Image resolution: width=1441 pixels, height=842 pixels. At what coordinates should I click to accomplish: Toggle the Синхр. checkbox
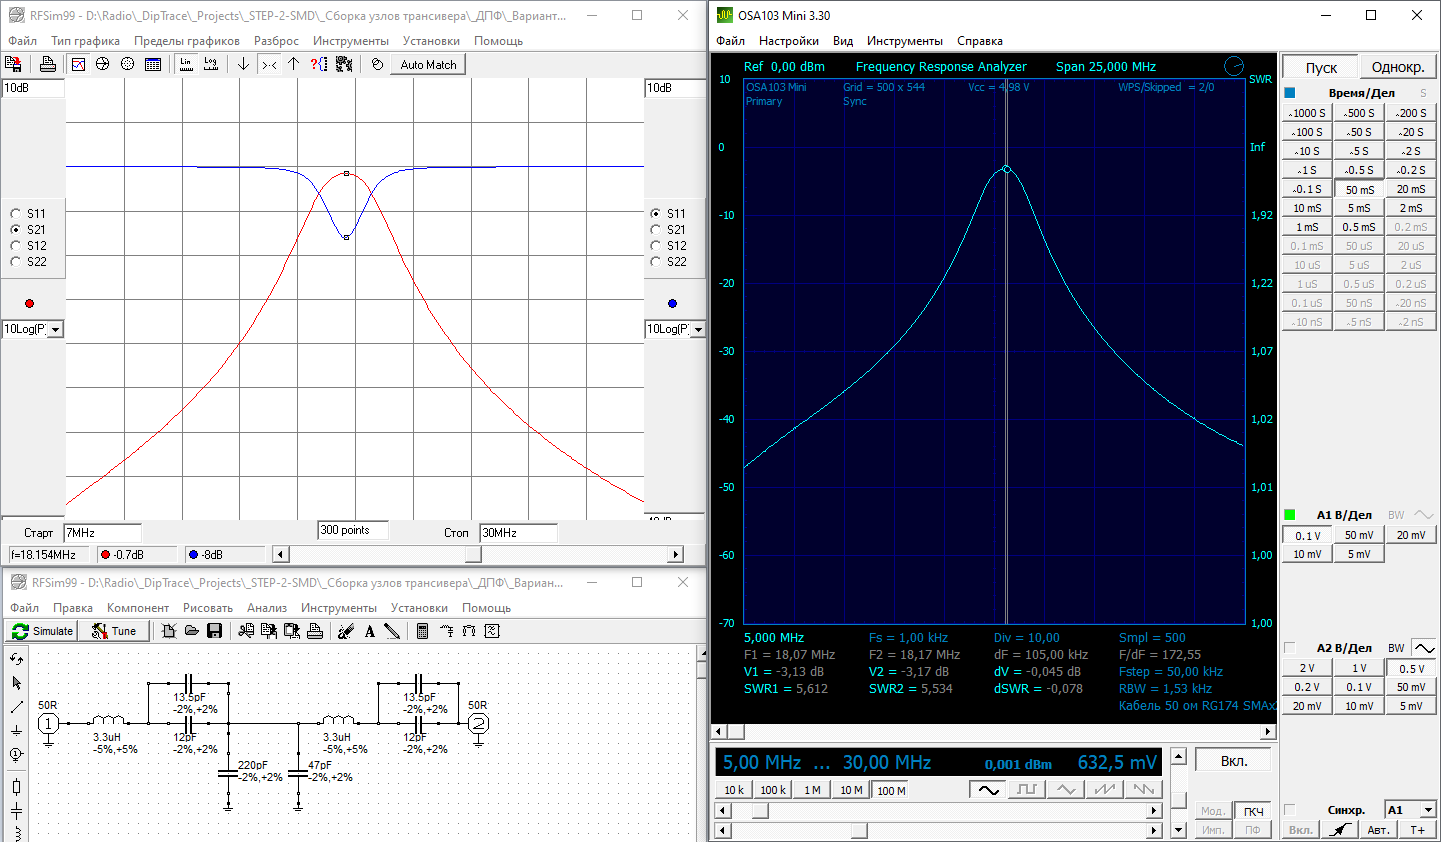coord(1290,810)
